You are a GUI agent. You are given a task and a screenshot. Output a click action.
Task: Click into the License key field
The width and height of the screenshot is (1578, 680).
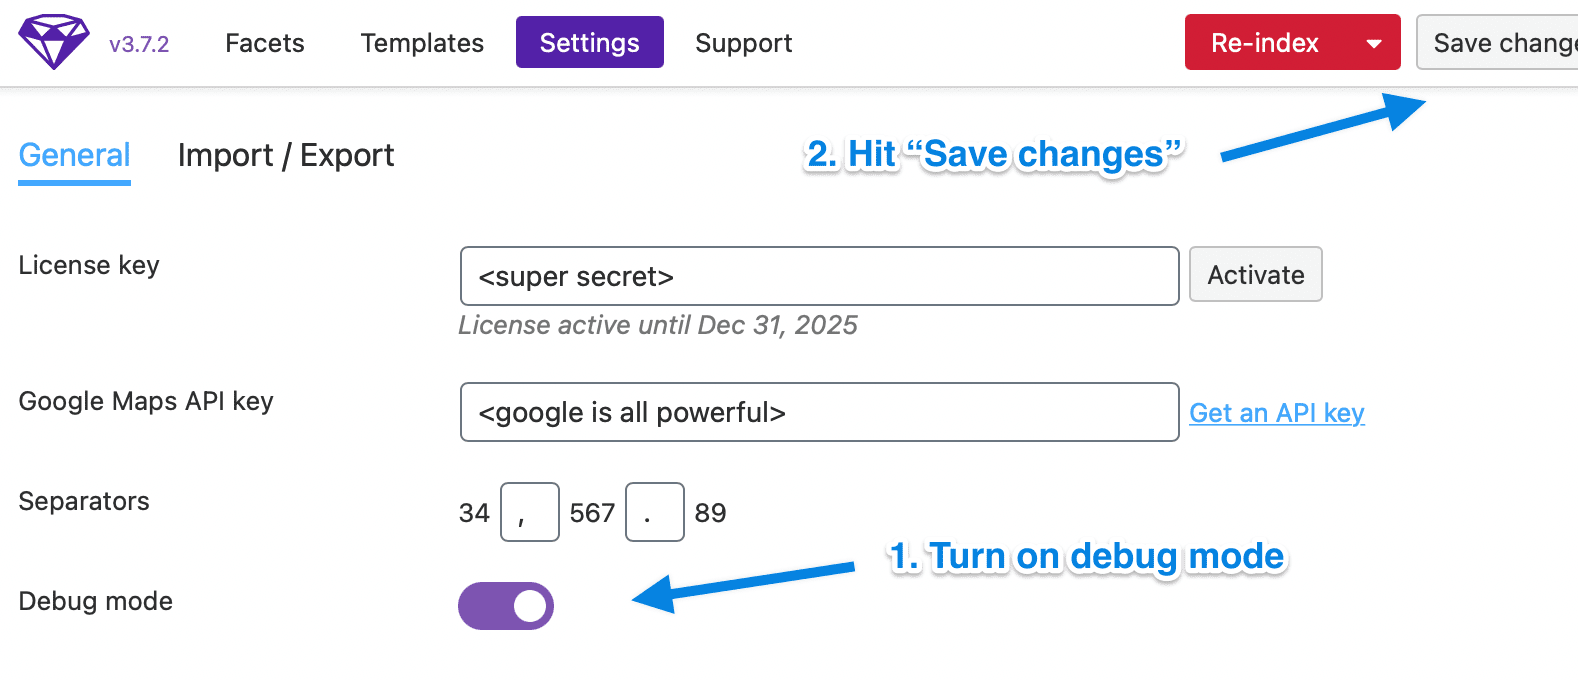click(820, 276)
